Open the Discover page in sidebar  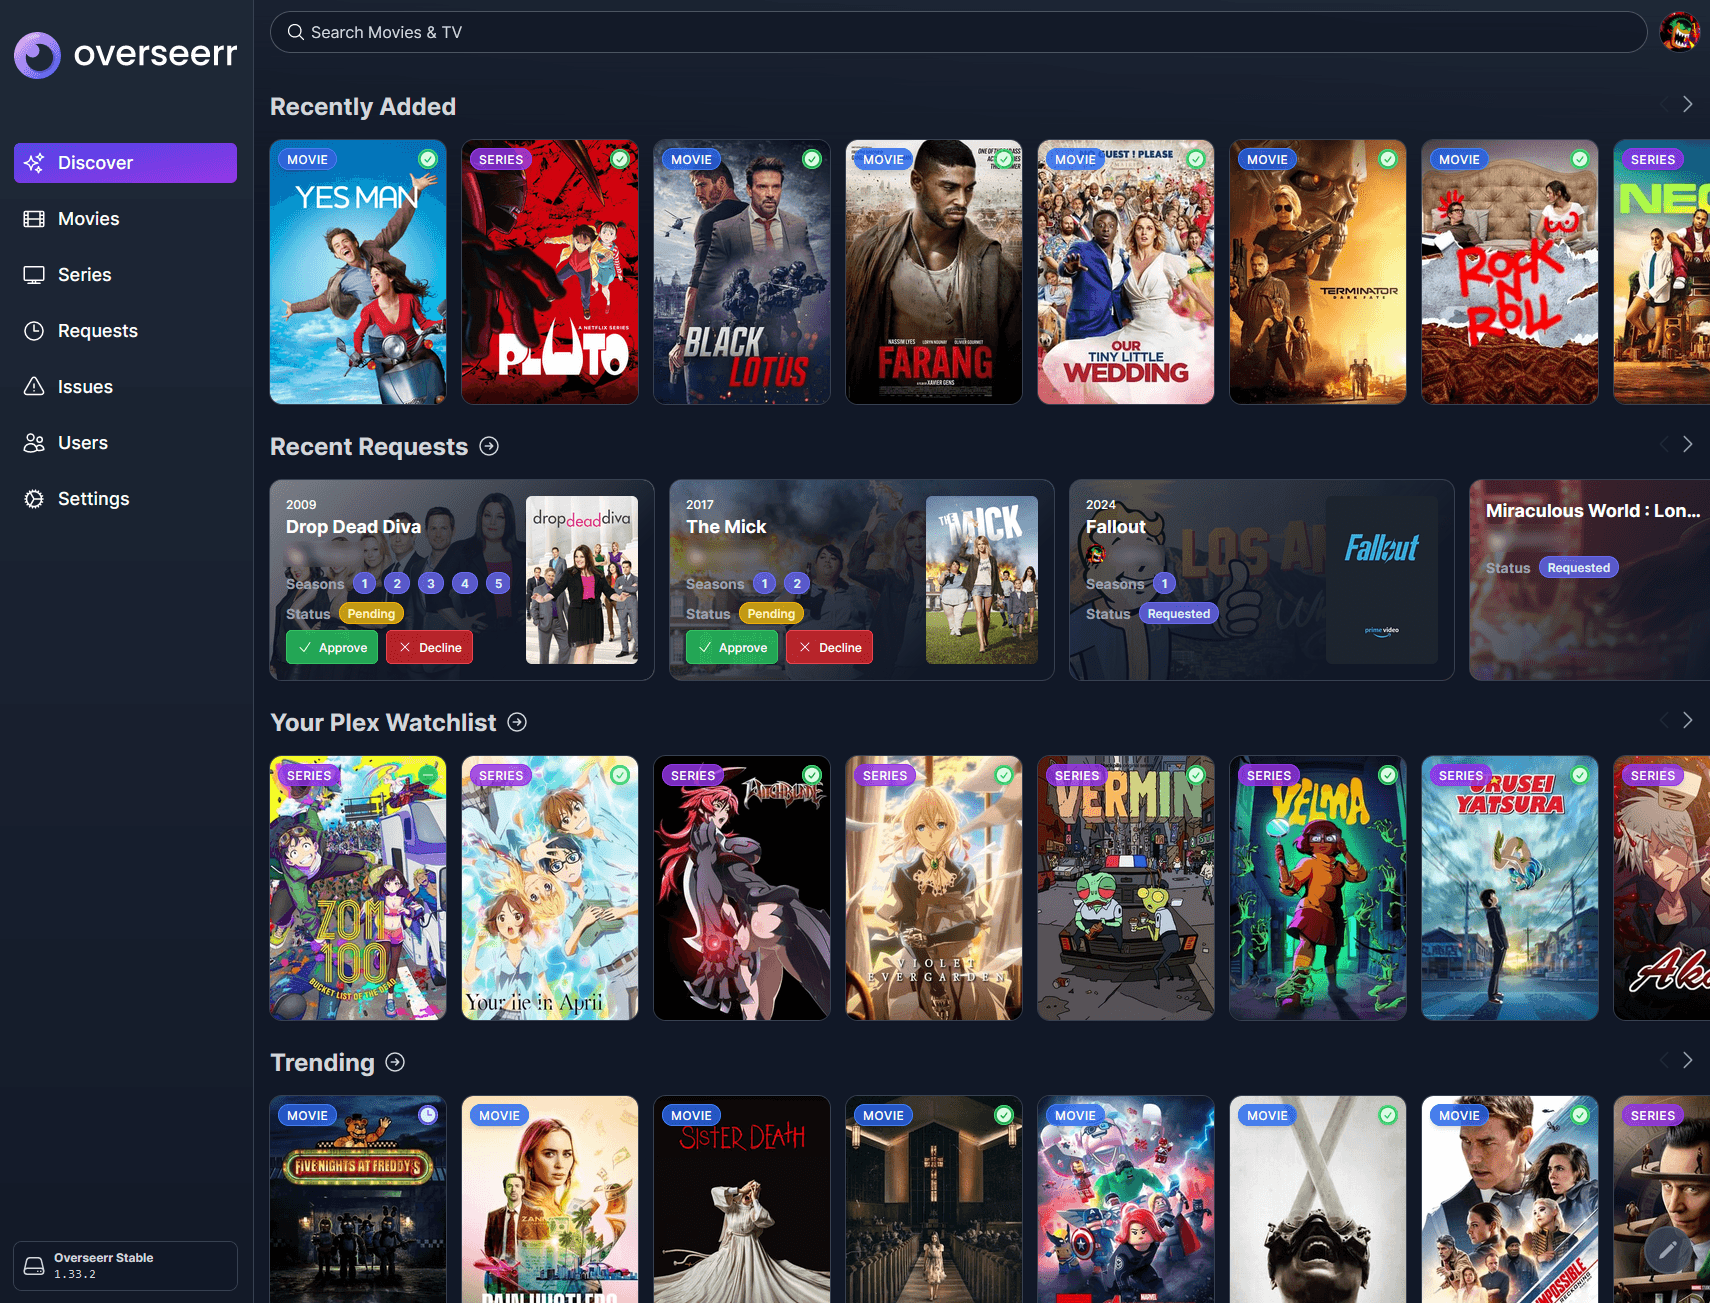click(125, 163)
